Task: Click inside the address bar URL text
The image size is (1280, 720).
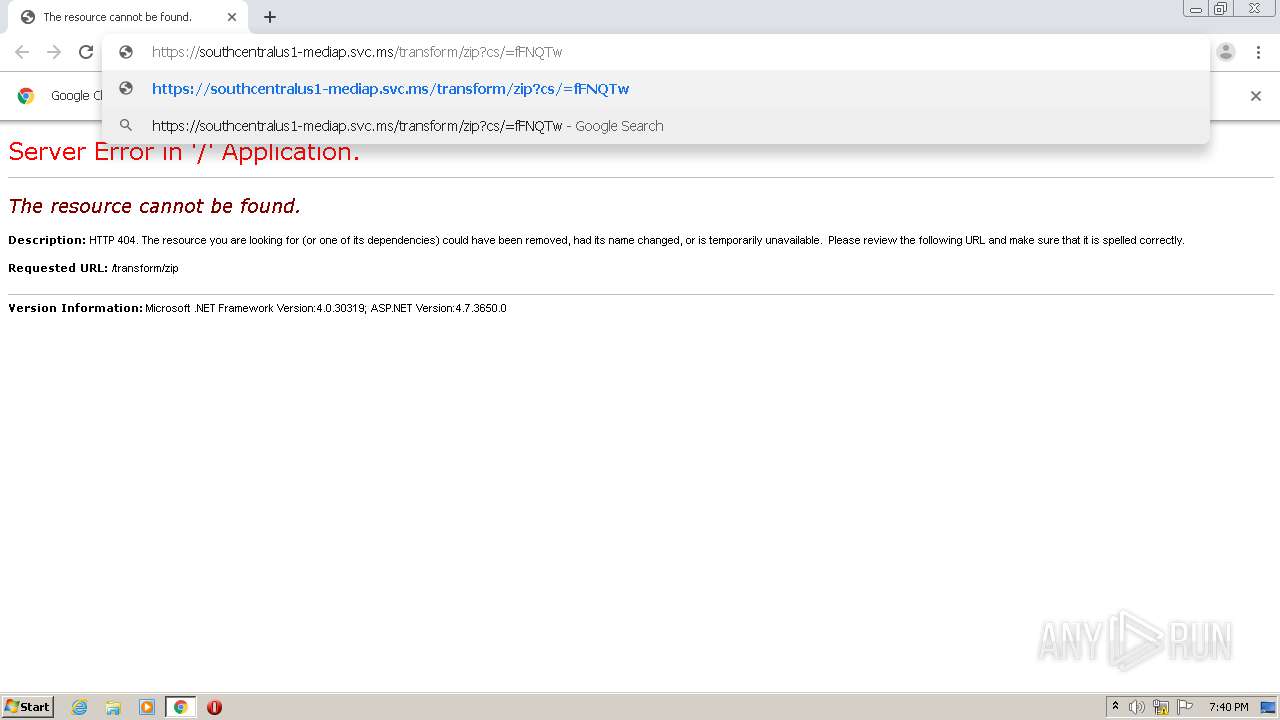Action: pyautogui.click(x=357, y=52)
